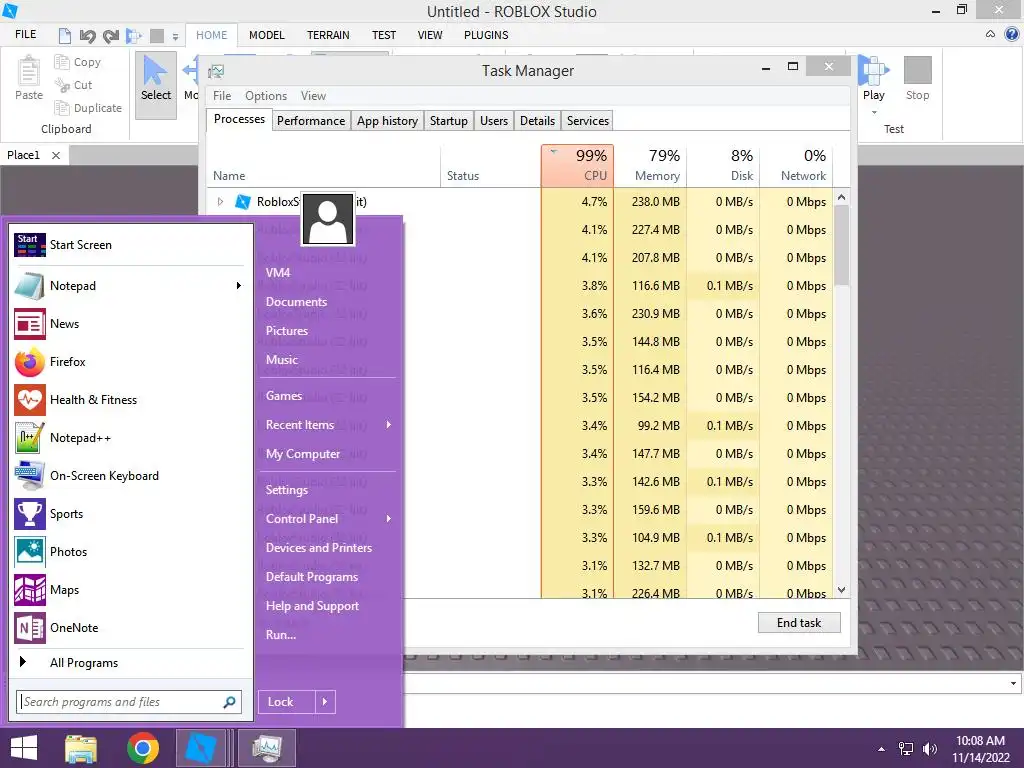1024x768 pixels.
Task: Open quick access toolbar customize arrow
Action: click(x=175, y=37)
